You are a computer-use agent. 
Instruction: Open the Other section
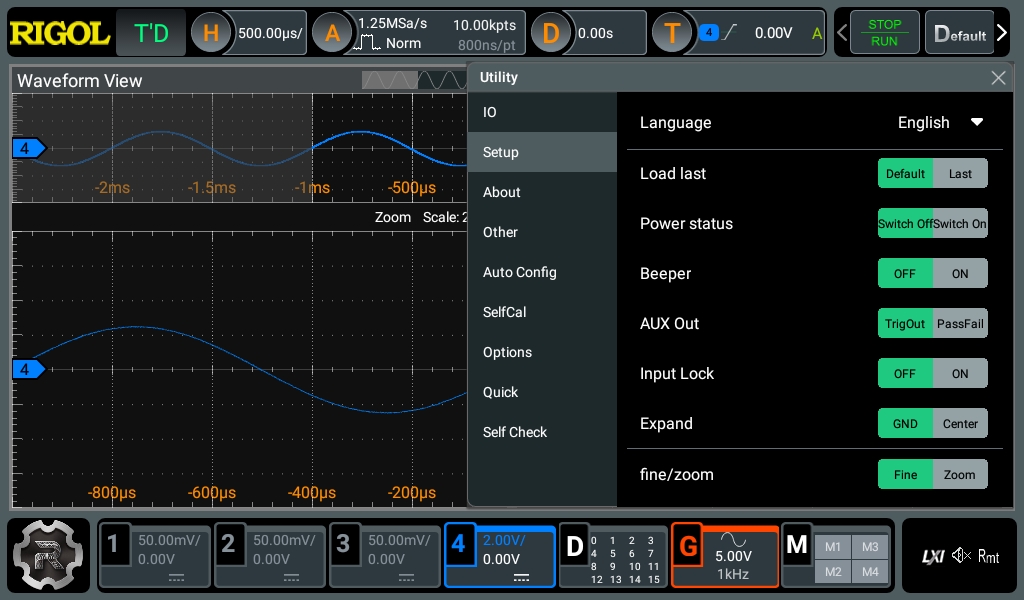542,232
